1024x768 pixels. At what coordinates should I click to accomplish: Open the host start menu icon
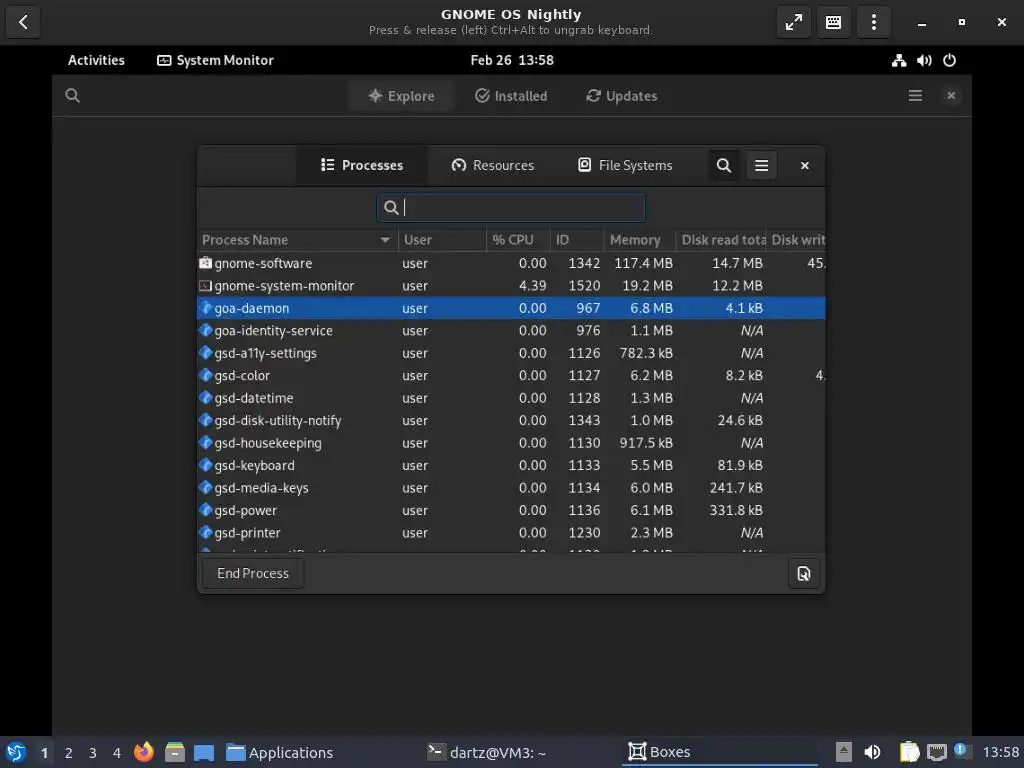[x=16, y=752]
